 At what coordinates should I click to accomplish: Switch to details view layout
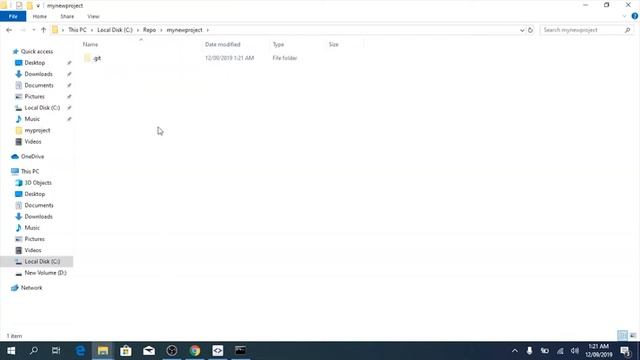[622, 336]
